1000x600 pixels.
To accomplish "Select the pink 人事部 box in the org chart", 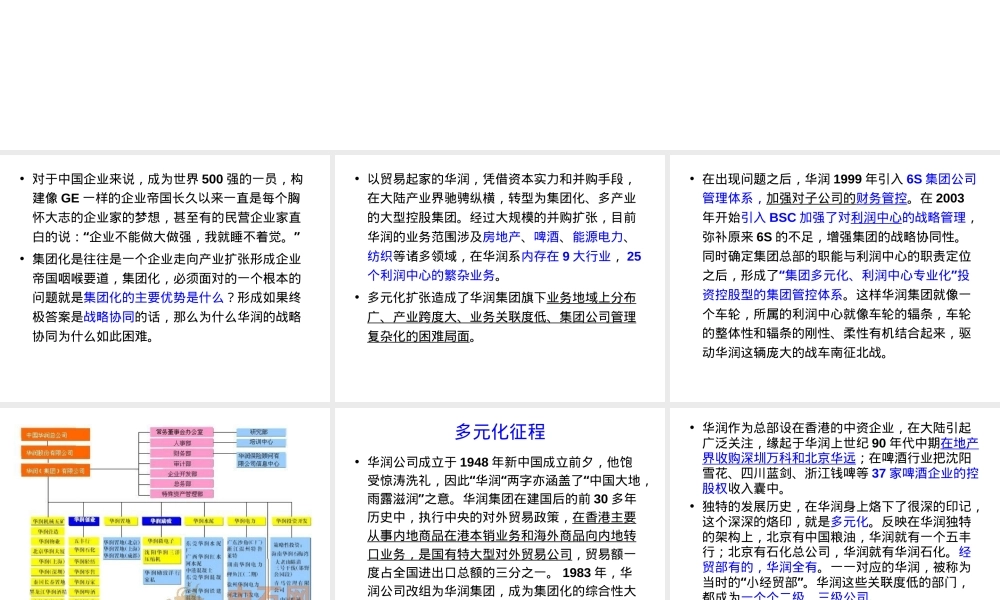I will click(182, 443).
